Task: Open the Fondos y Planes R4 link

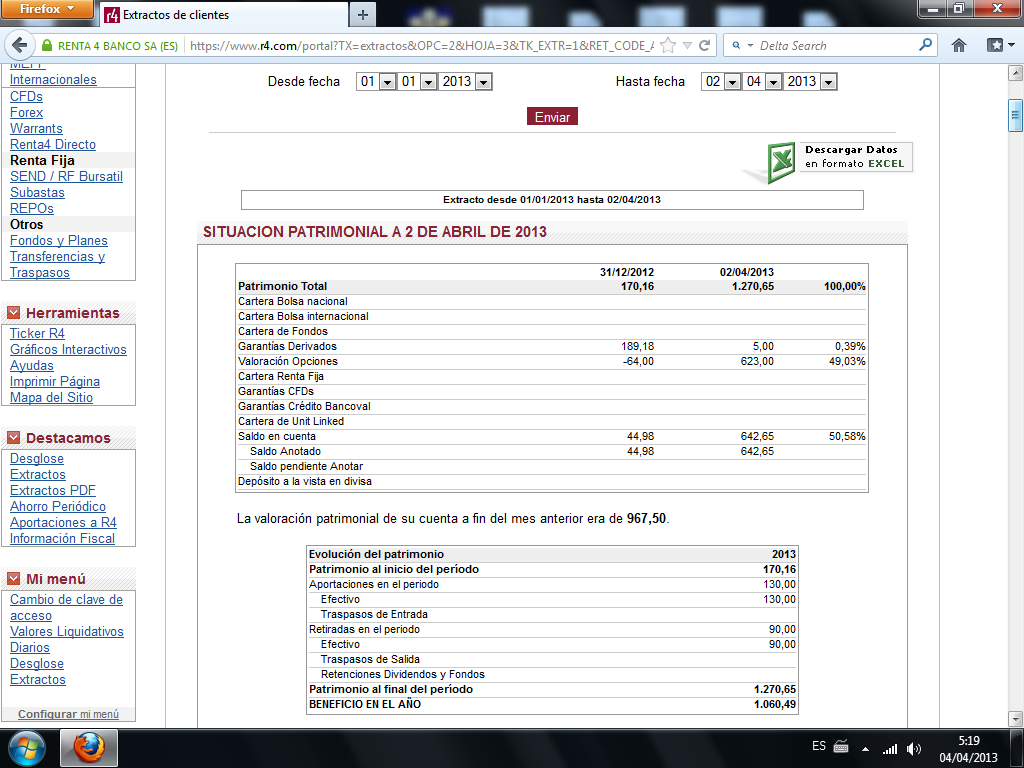Action: 59,240
